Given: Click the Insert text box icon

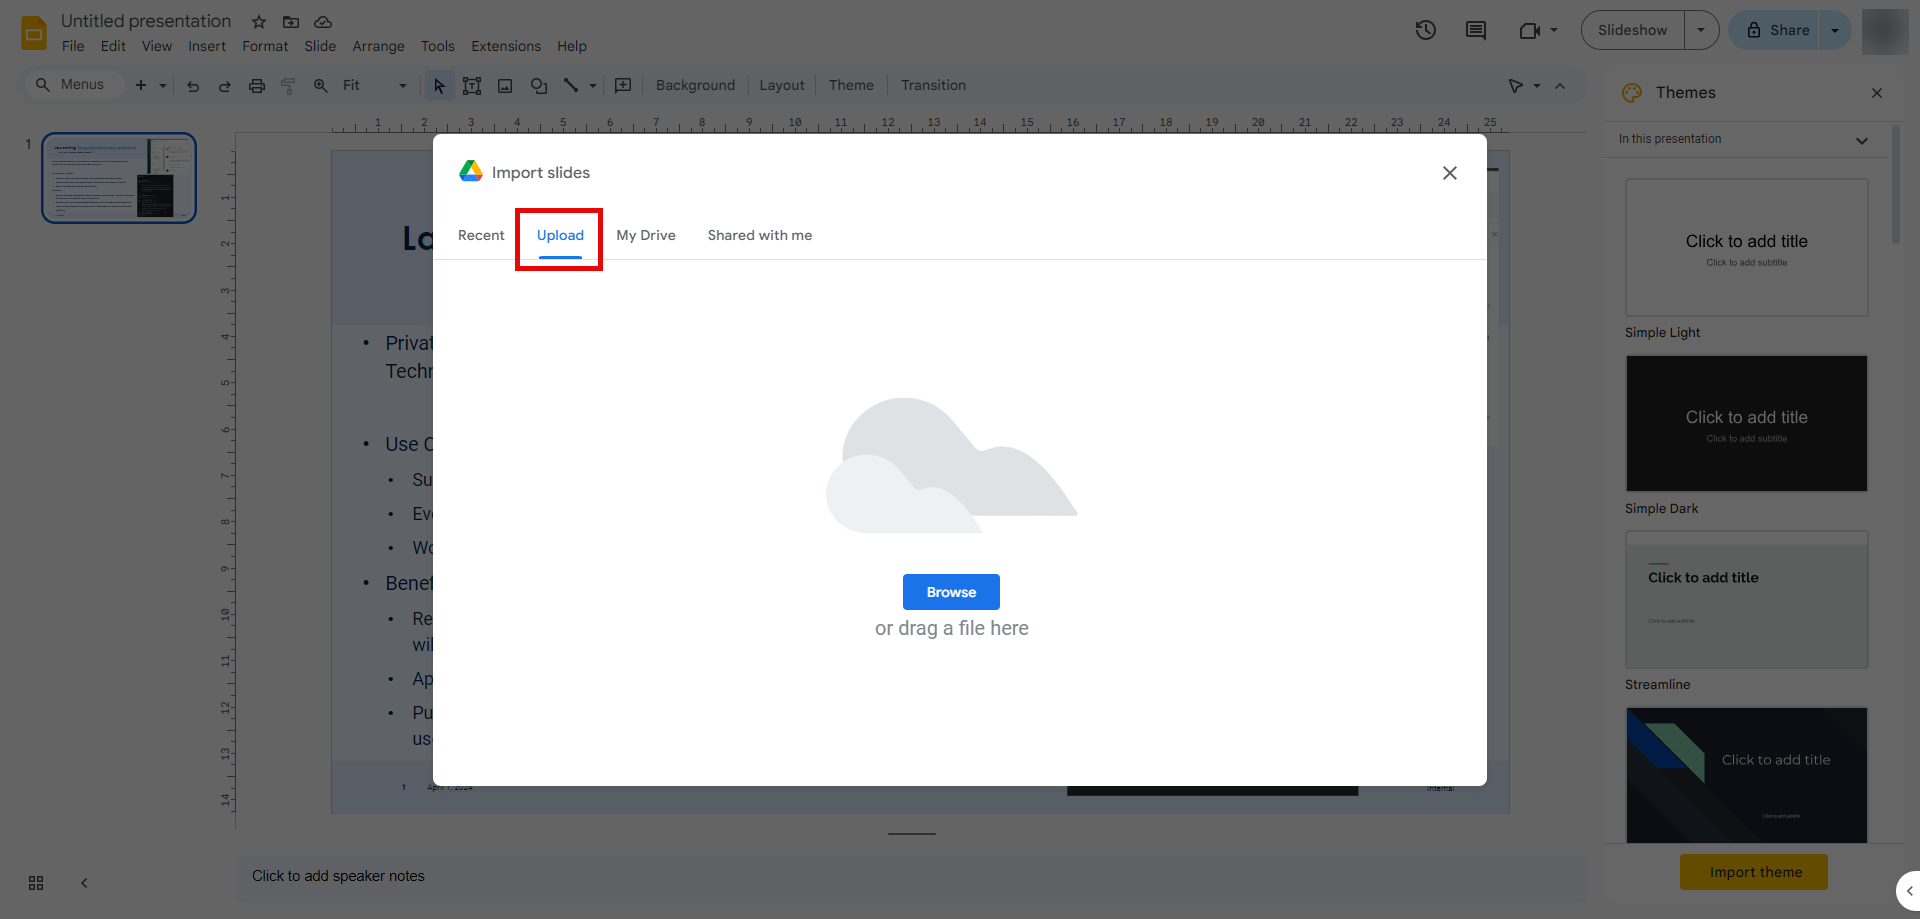Looking at the screenshot, I should point(472,86).
